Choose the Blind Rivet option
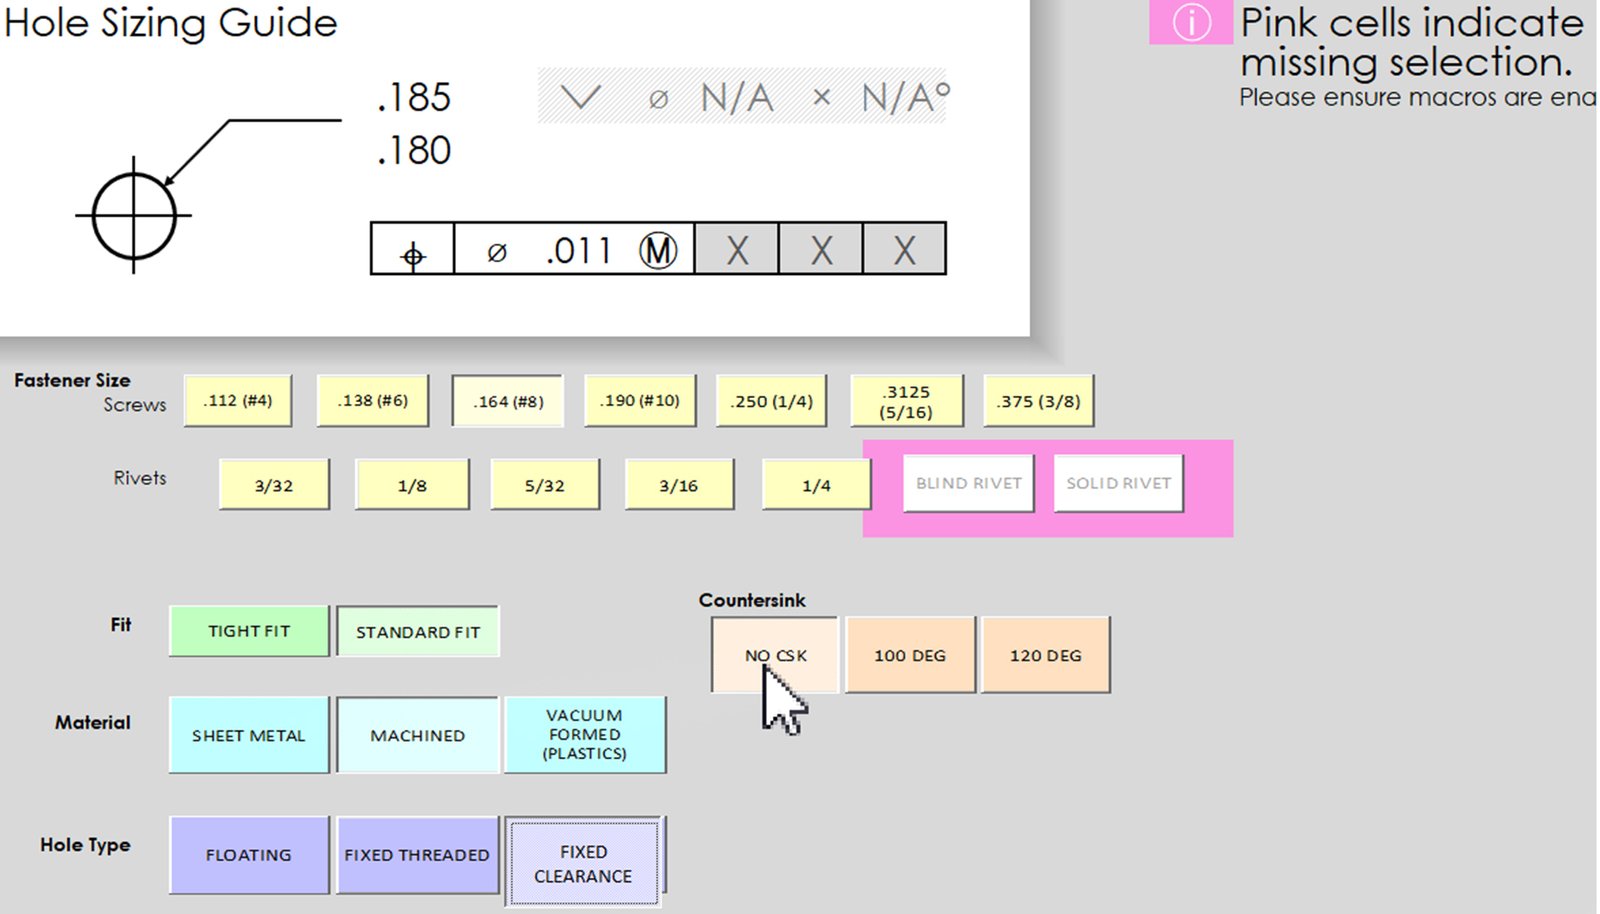This screenshot has width=1600, height=914. [968, 483]
